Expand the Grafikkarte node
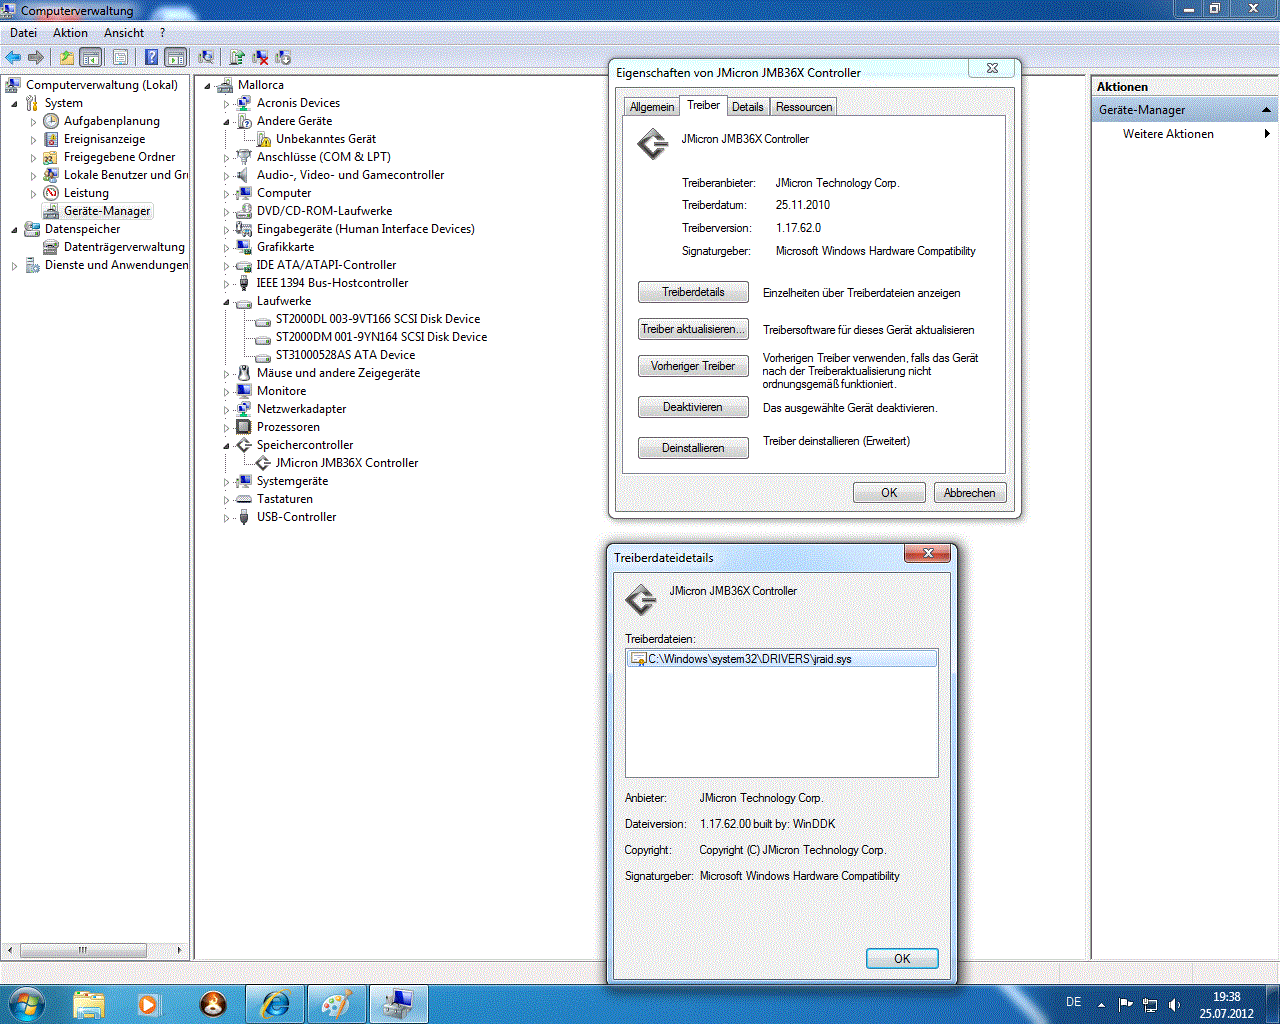This screenshot has height=1024, width=1280. 226,248
